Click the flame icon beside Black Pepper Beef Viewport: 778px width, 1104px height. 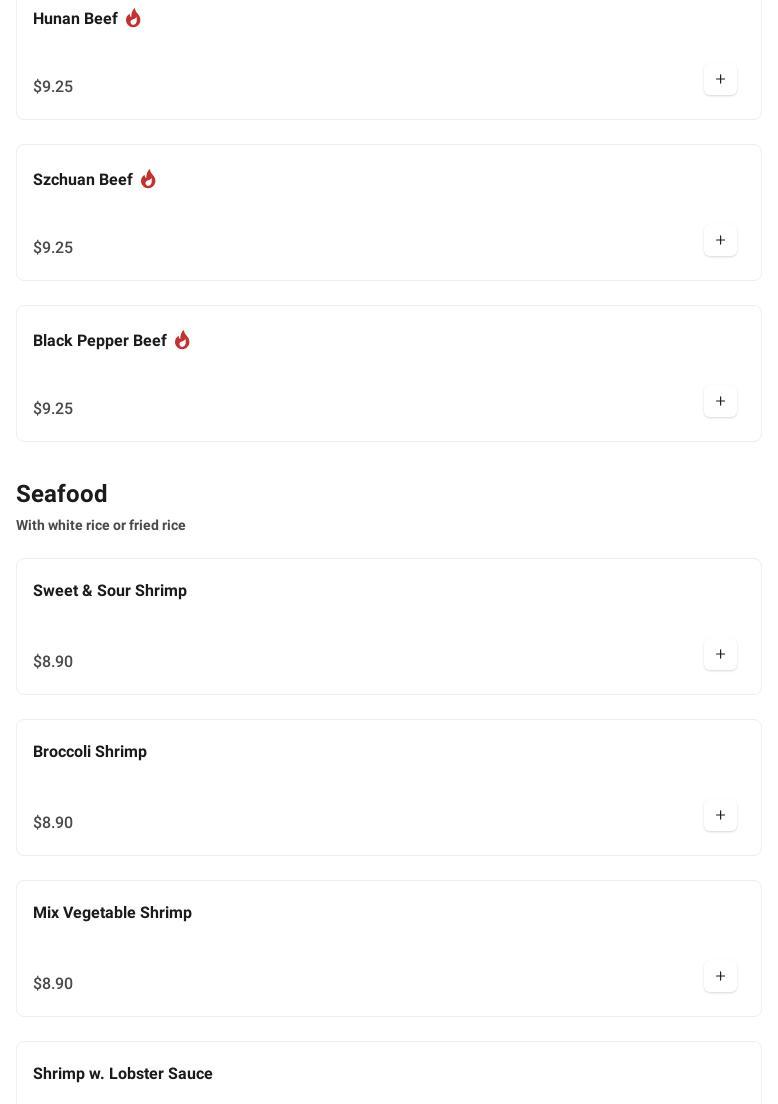(182, 341)
